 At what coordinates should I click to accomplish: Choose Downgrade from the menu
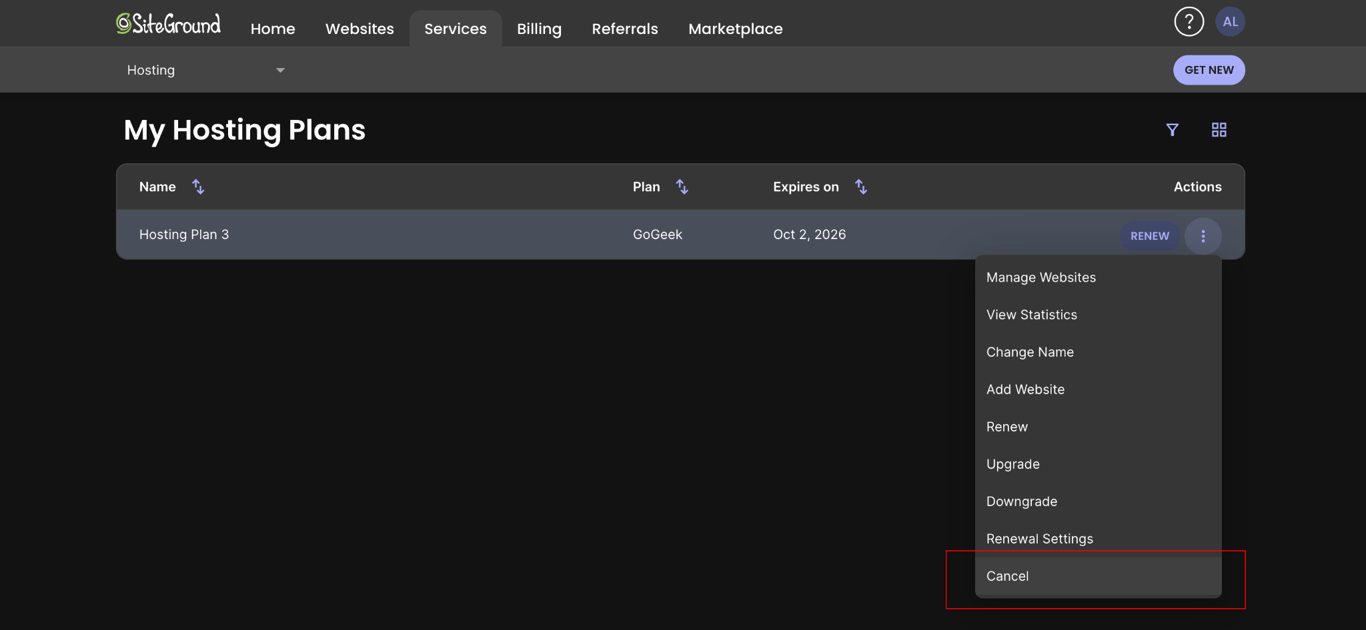tap(1098, 501)
